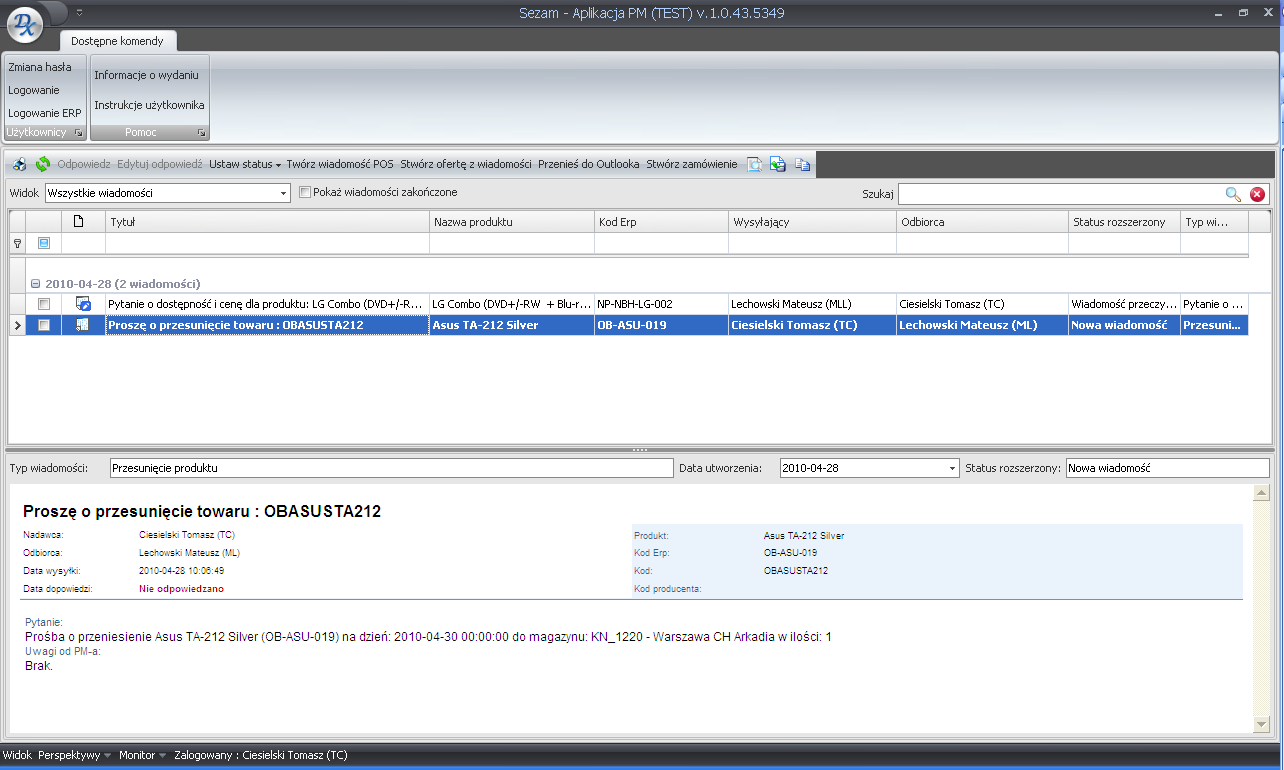Viewport: 1284px width, 770px height.
Task: Open the Data utworzenia date dropdown
Action: tap(952, 468)
